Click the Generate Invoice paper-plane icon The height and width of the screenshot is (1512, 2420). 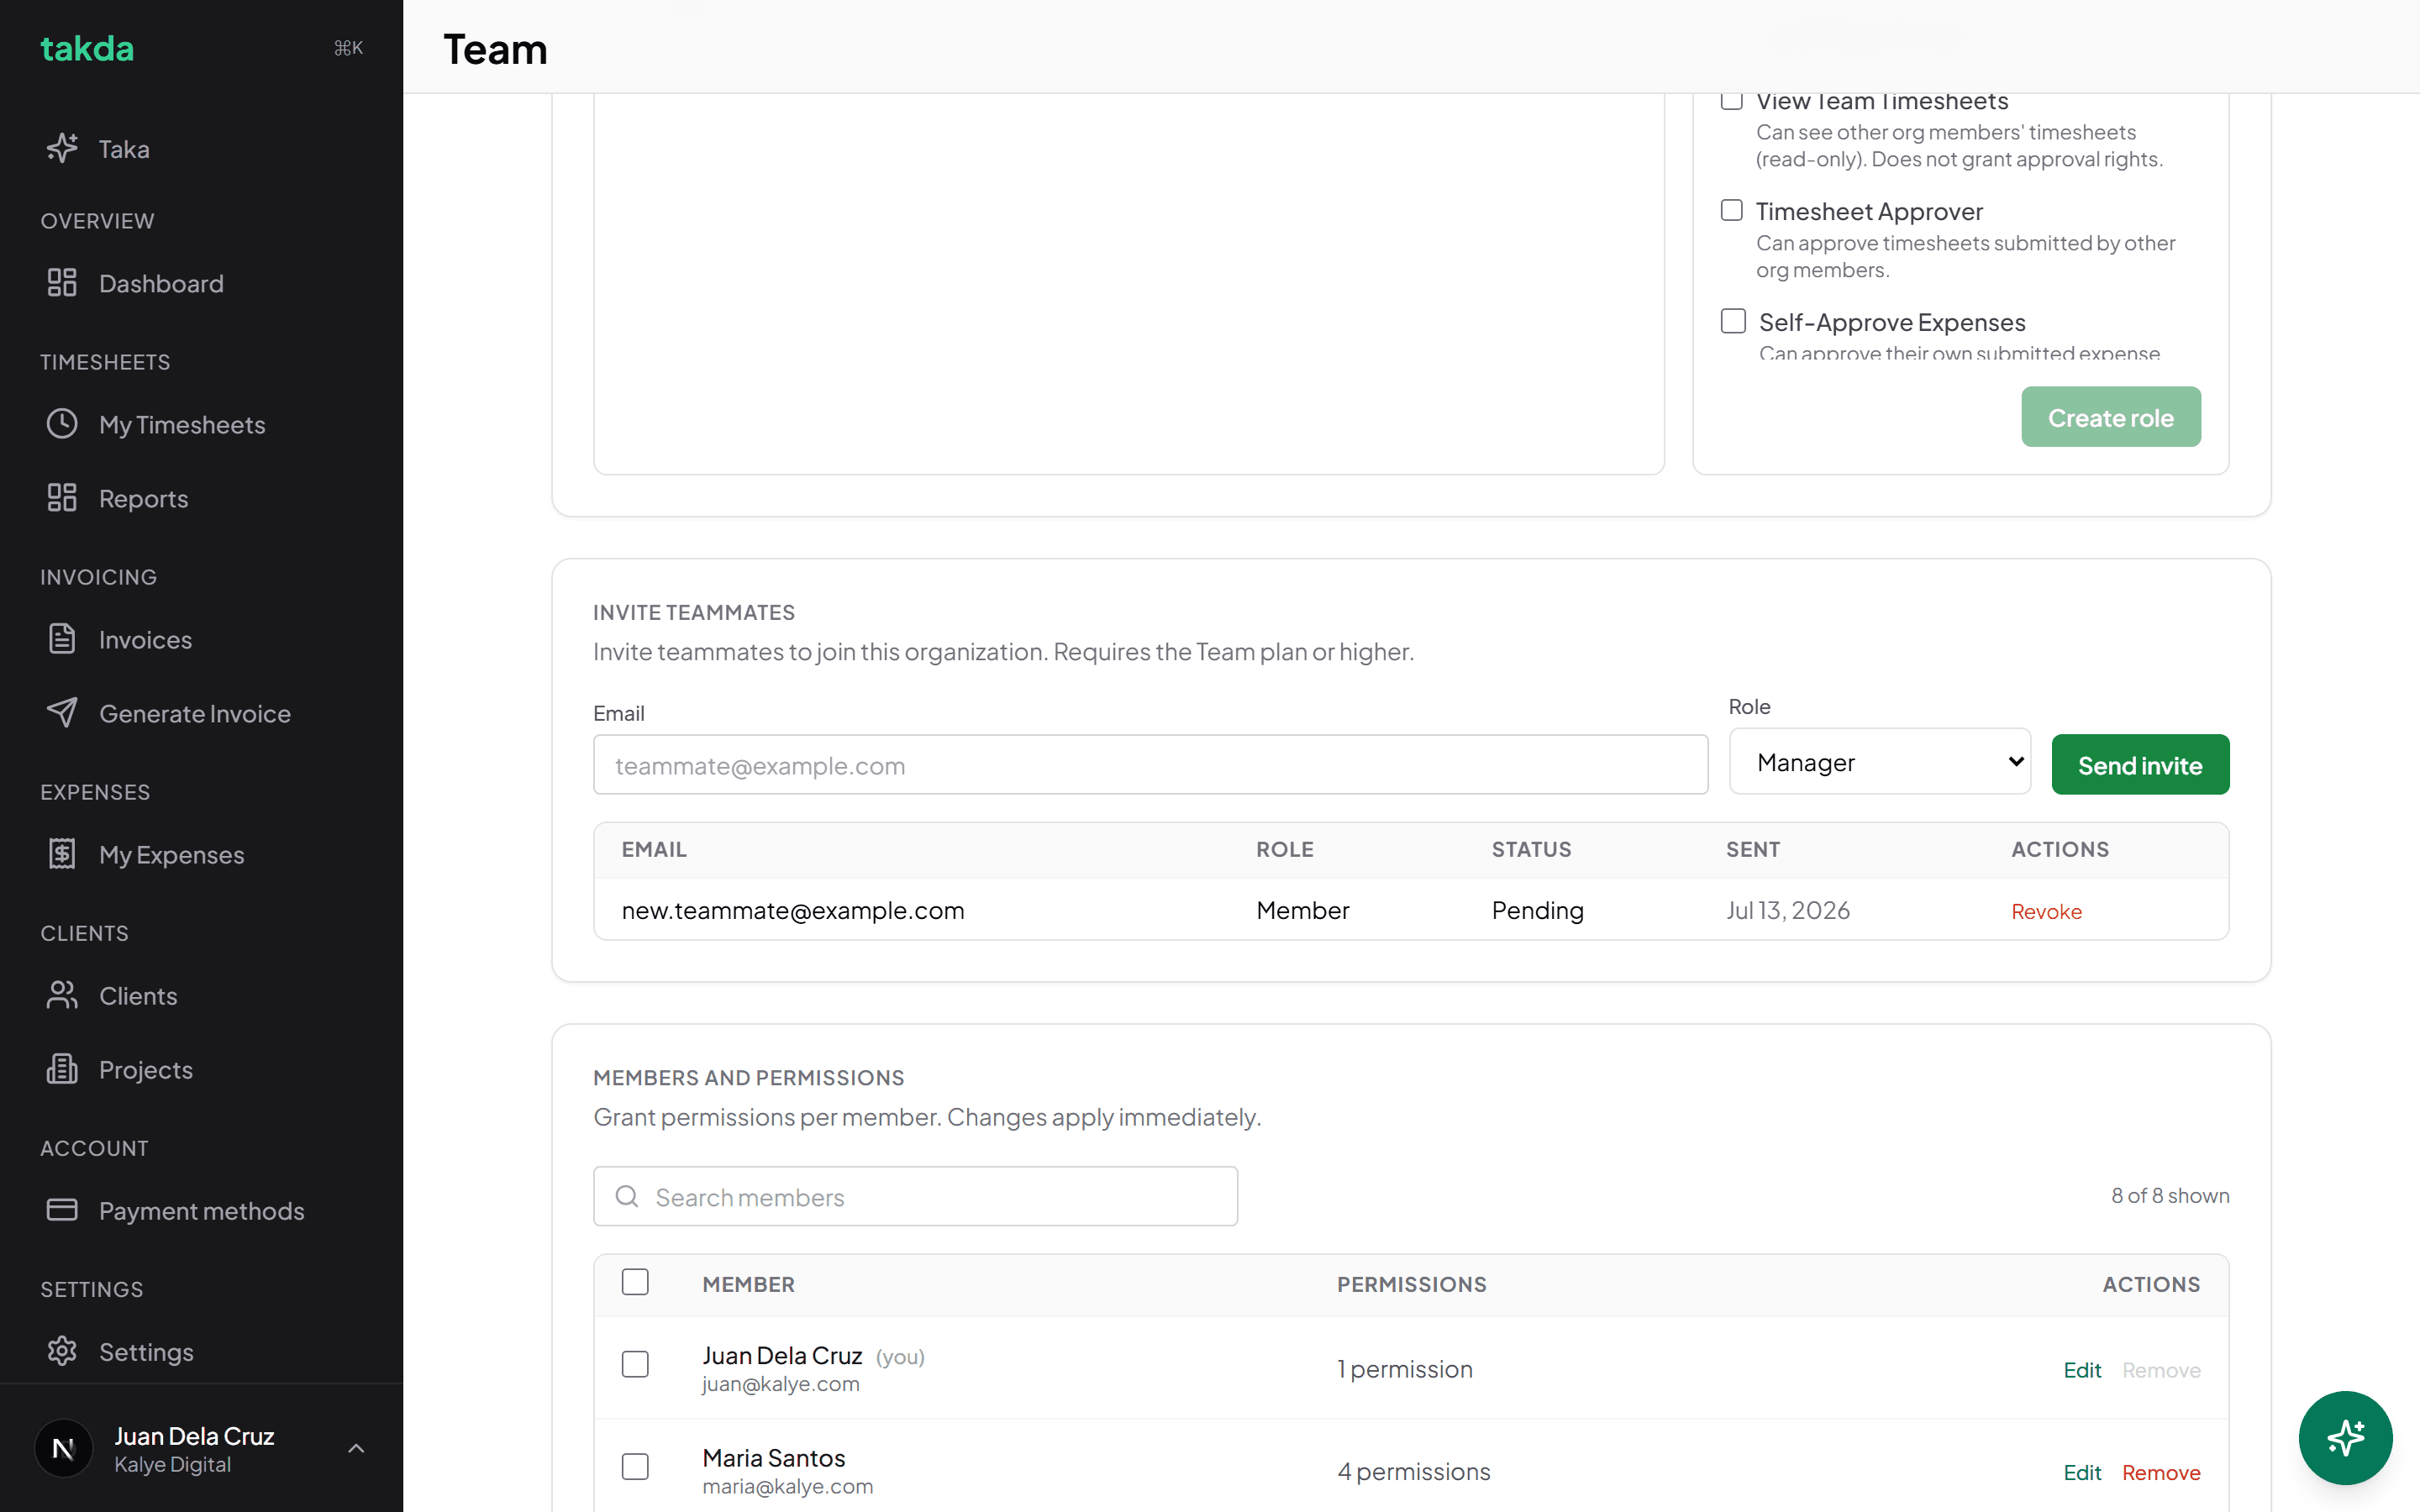[x=62, y=713]
